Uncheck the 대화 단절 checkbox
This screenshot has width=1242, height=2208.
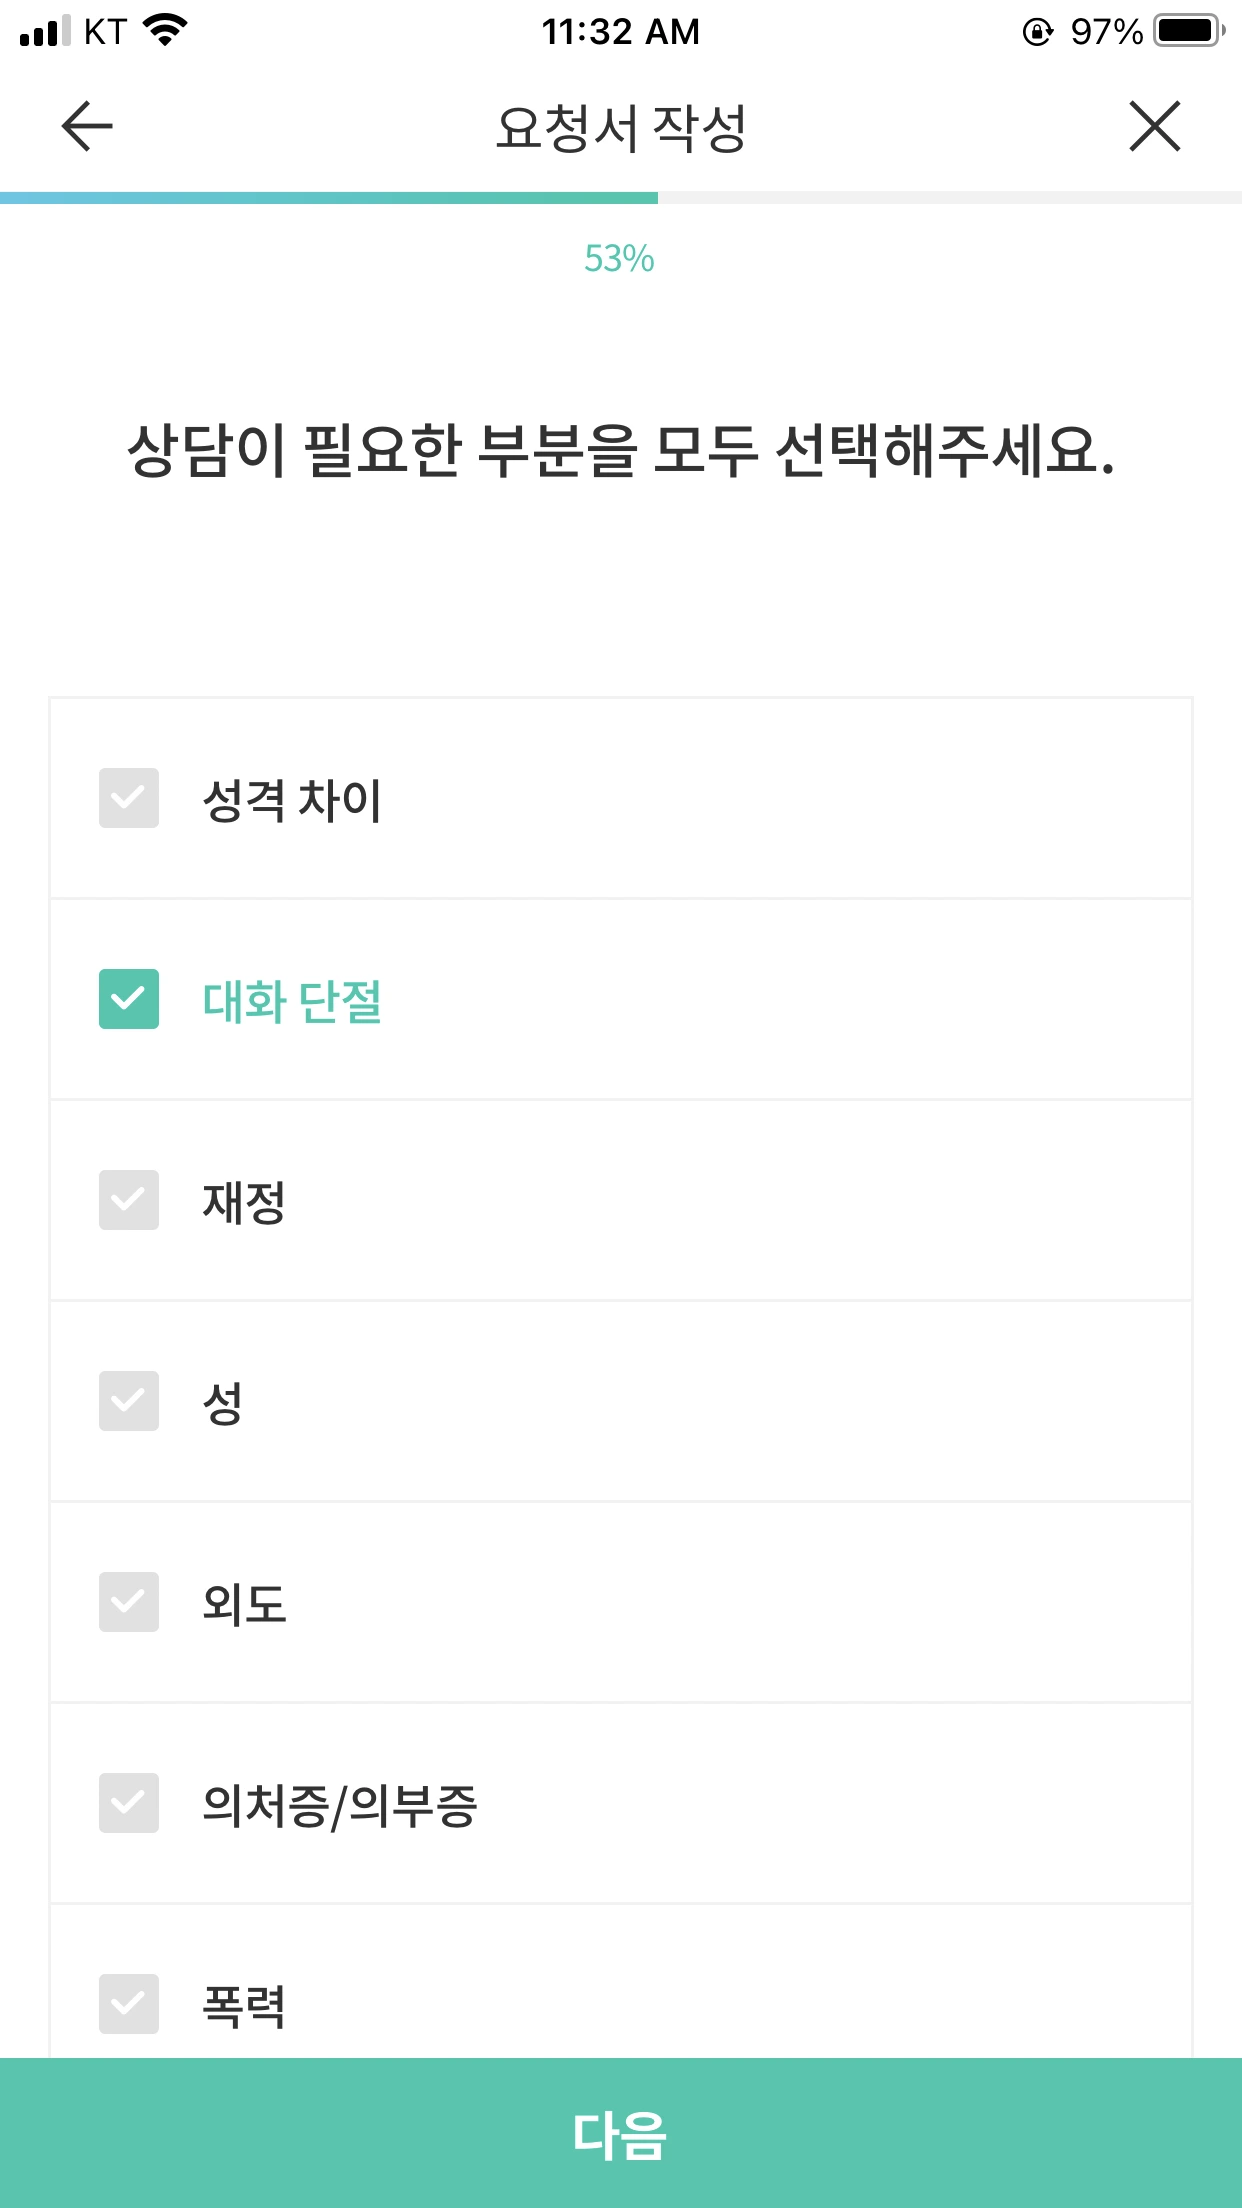click(x=129, y=999)
